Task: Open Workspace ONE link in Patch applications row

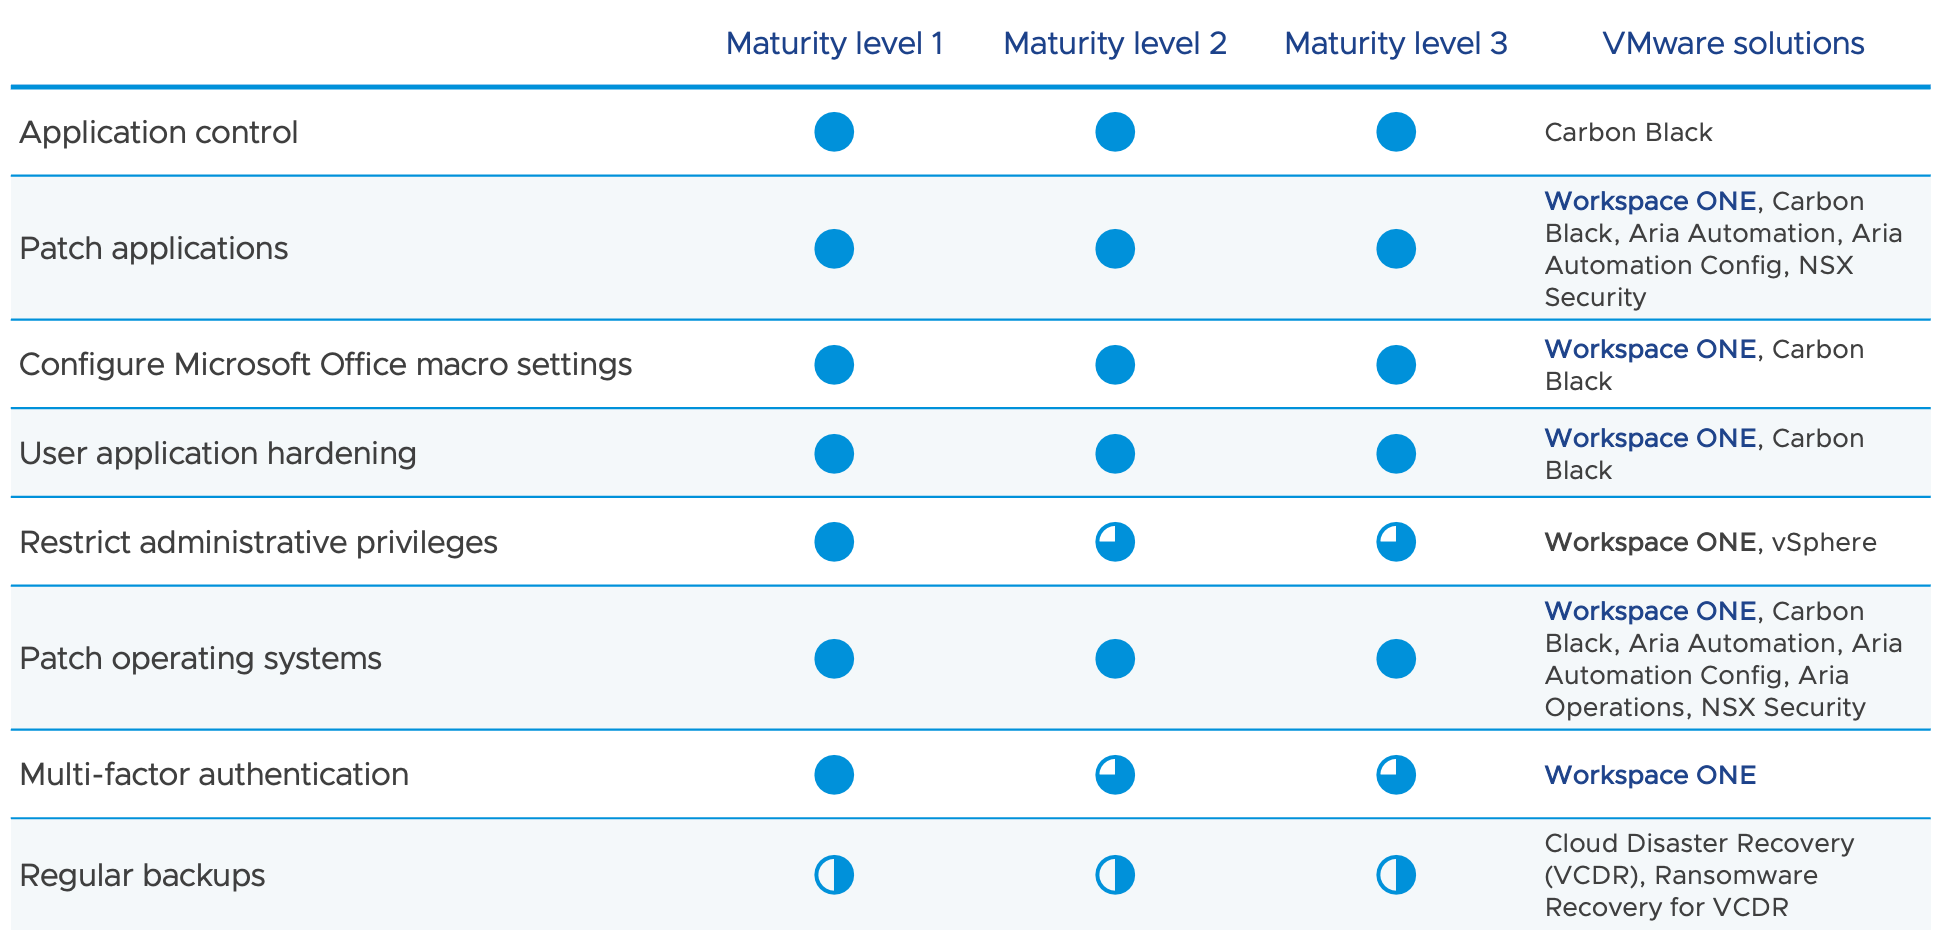Action: coord(1650,201)
